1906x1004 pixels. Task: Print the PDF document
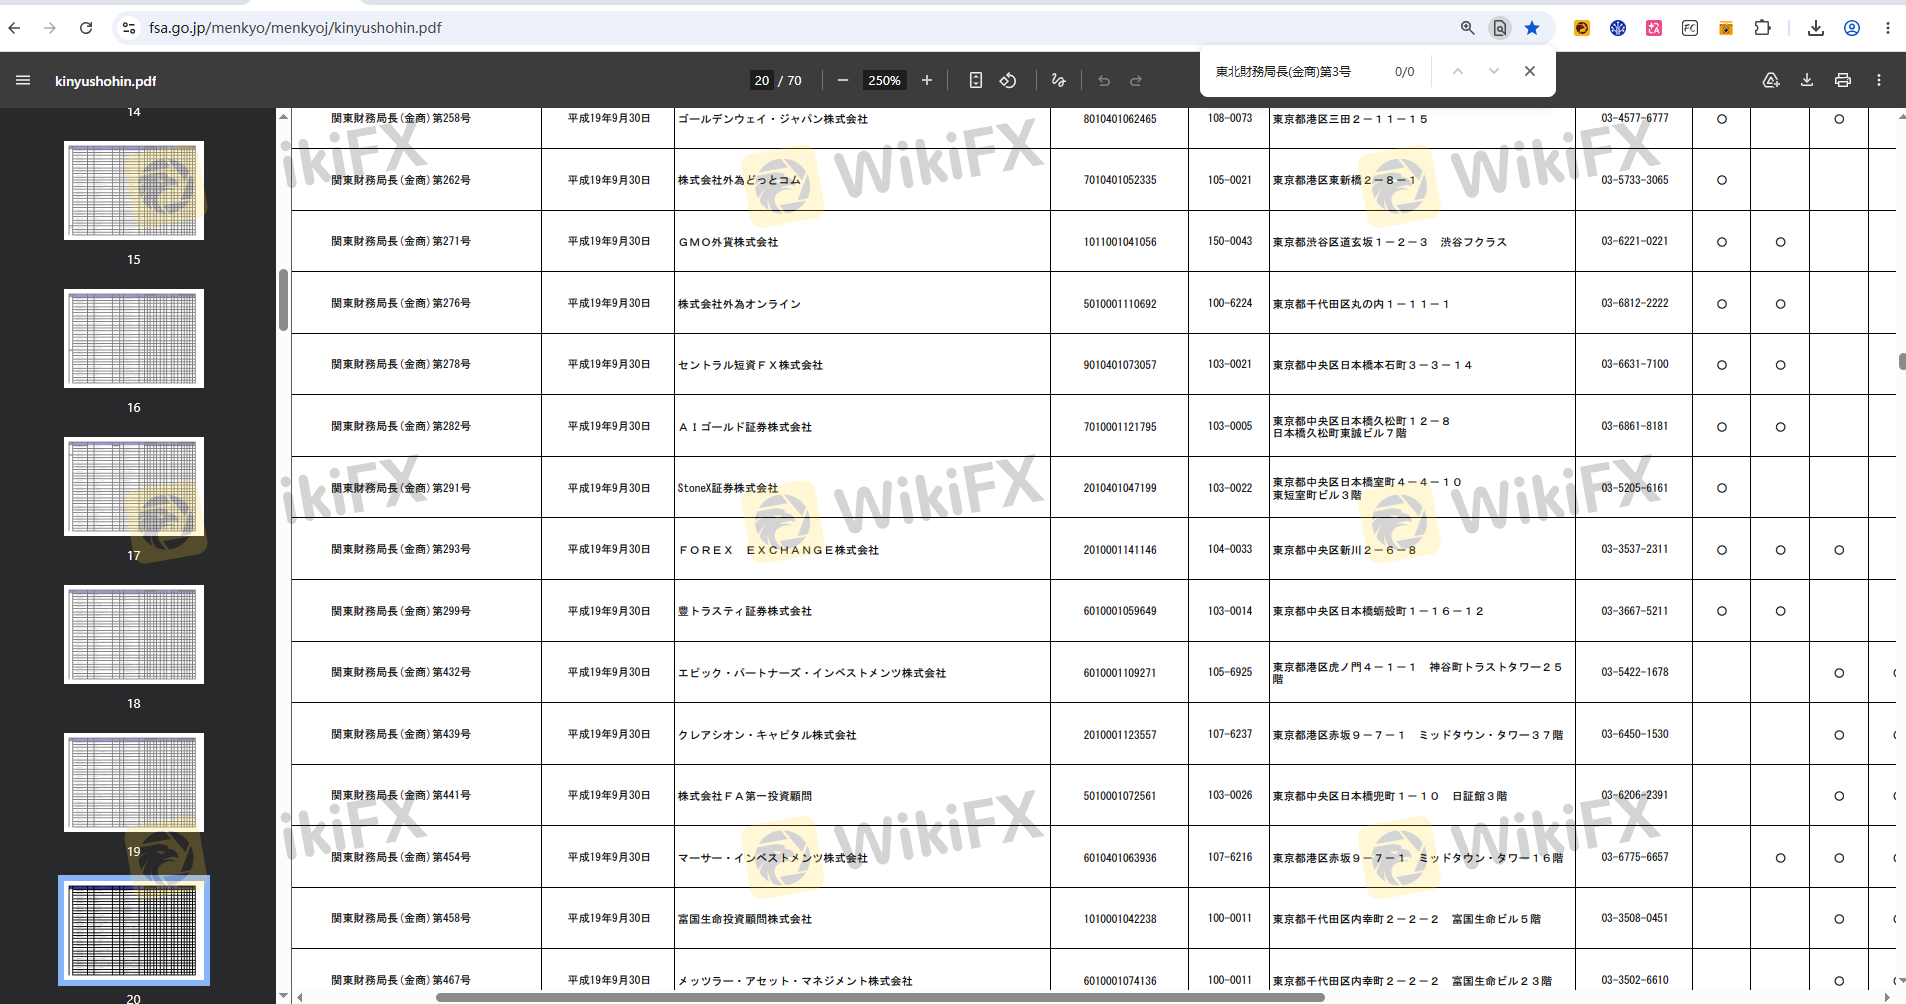(x=1843, y=80)
